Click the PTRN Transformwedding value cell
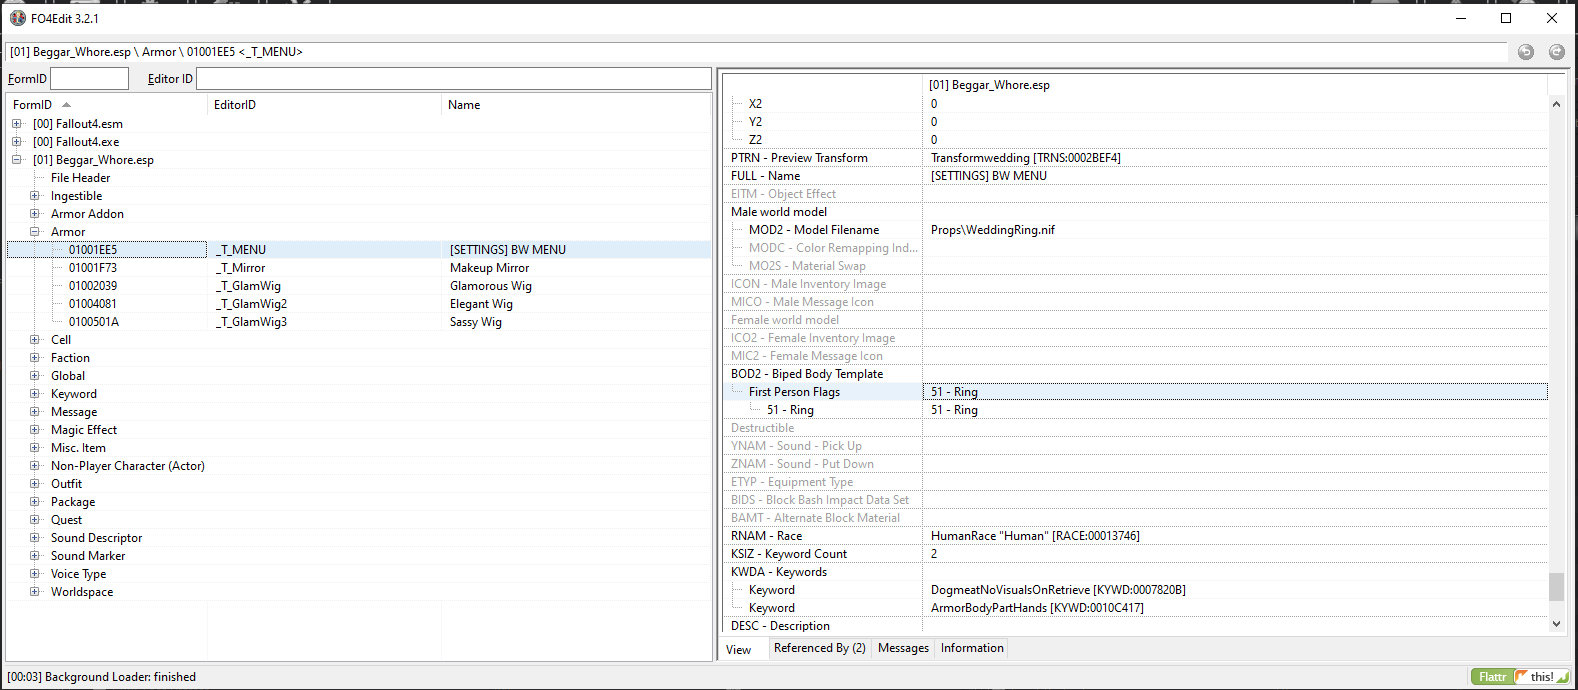 tap(1235, 158)
